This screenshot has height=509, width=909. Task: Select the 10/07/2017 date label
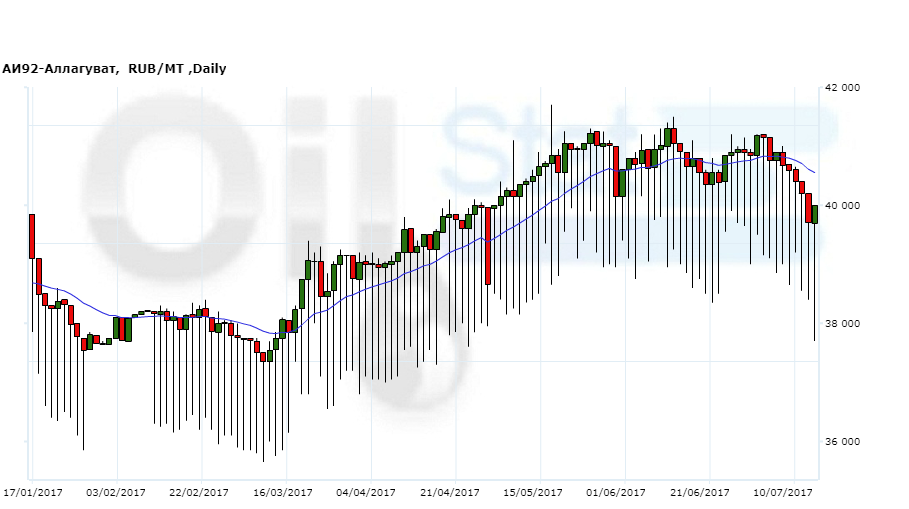pos(783,493)
